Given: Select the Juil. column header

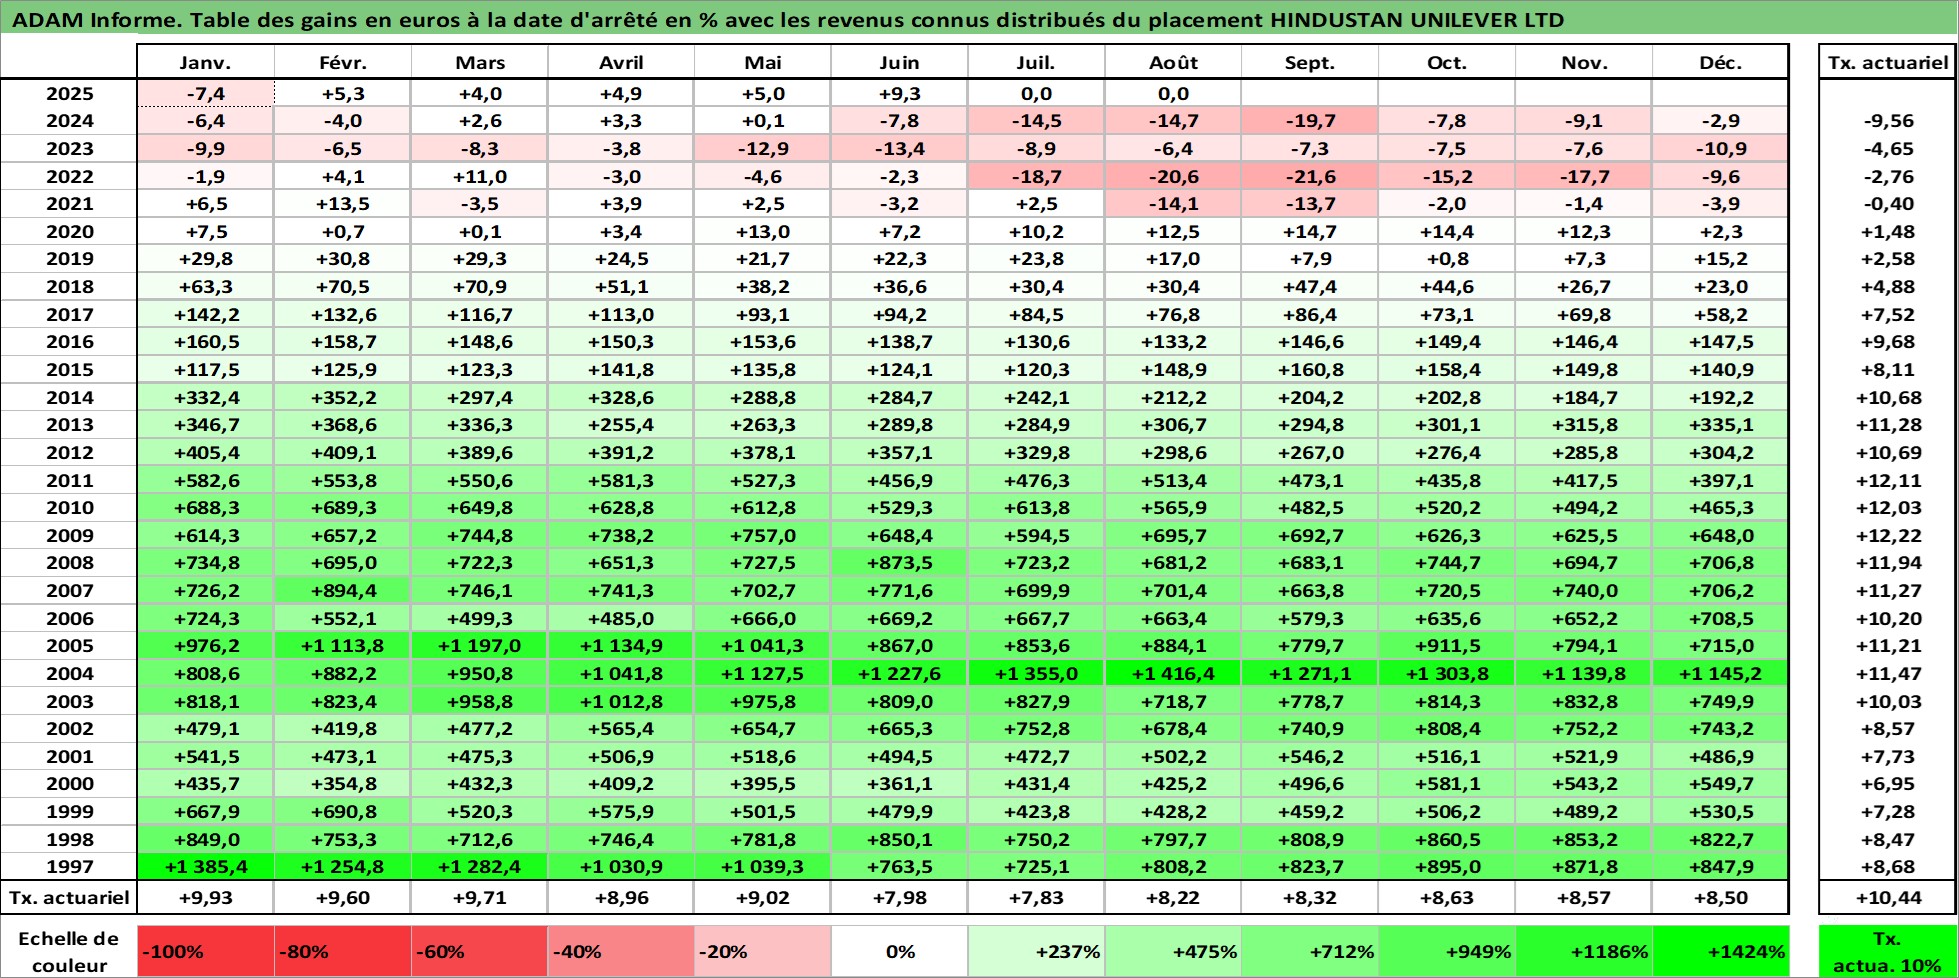Looking at the screenshot, I should [x=1036, y=62].
